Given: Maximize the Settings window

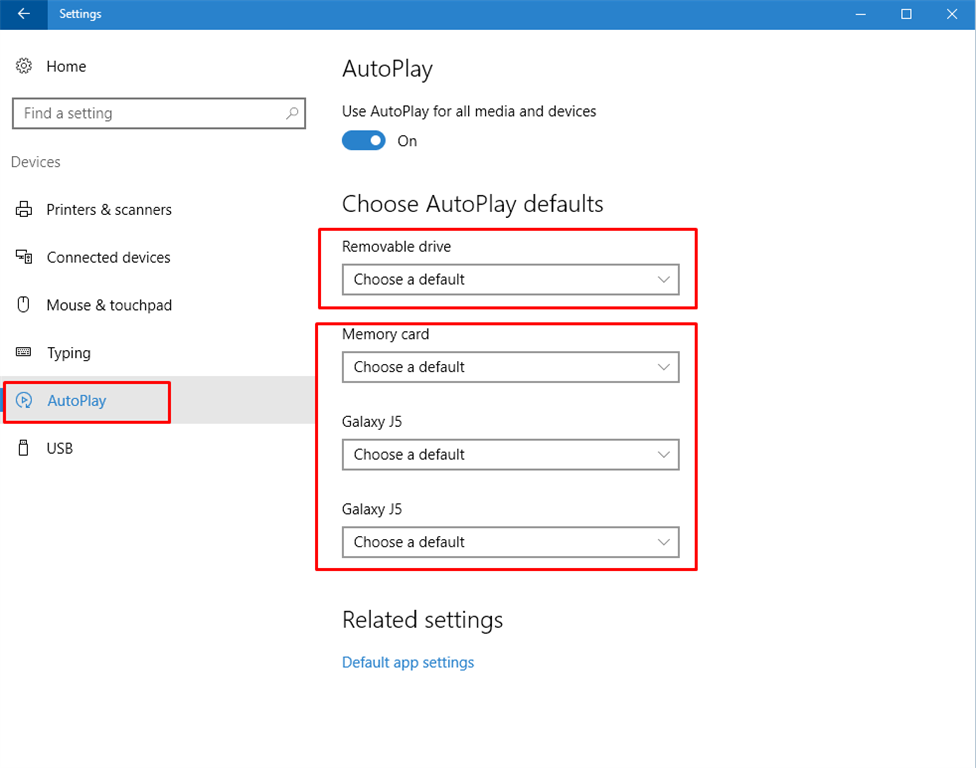Looking at the screenshot, I should click(x=906, y=14).
